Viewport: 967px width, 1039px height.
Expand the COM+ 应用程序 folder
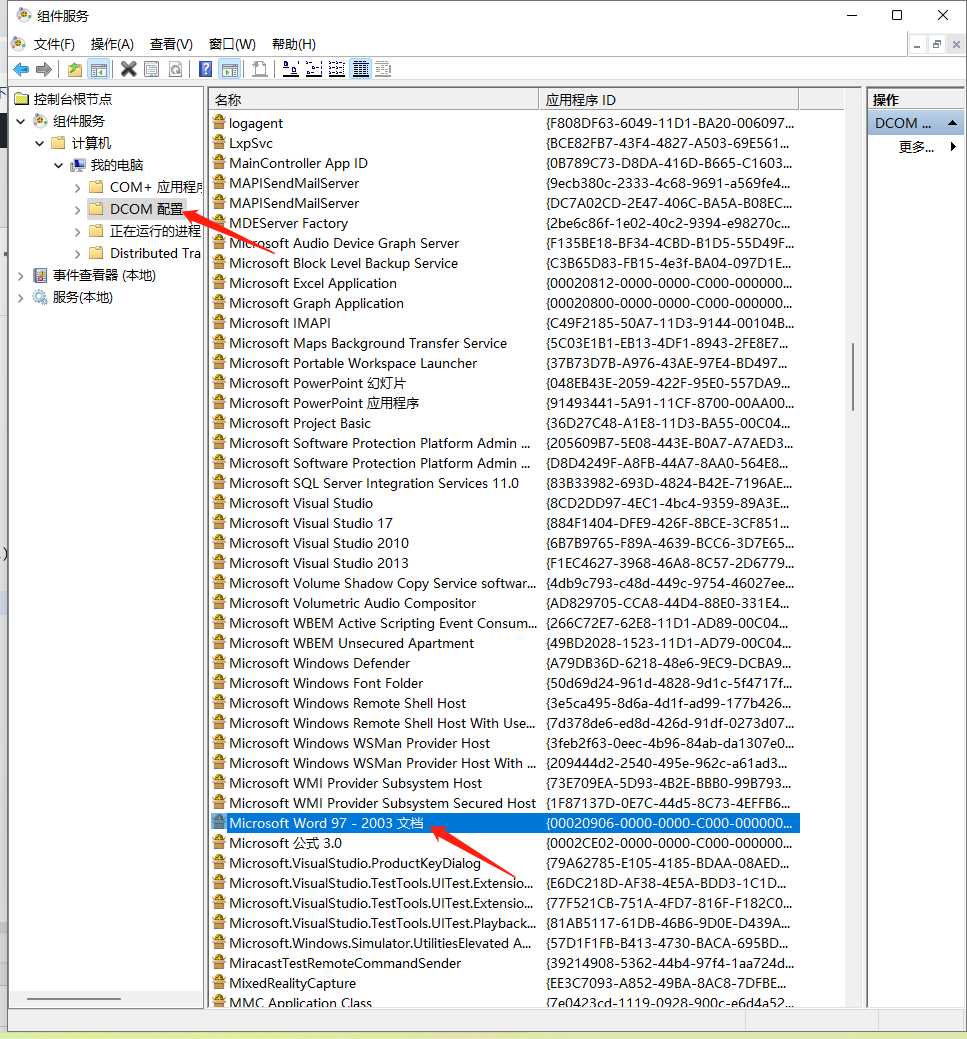[78, 188]
